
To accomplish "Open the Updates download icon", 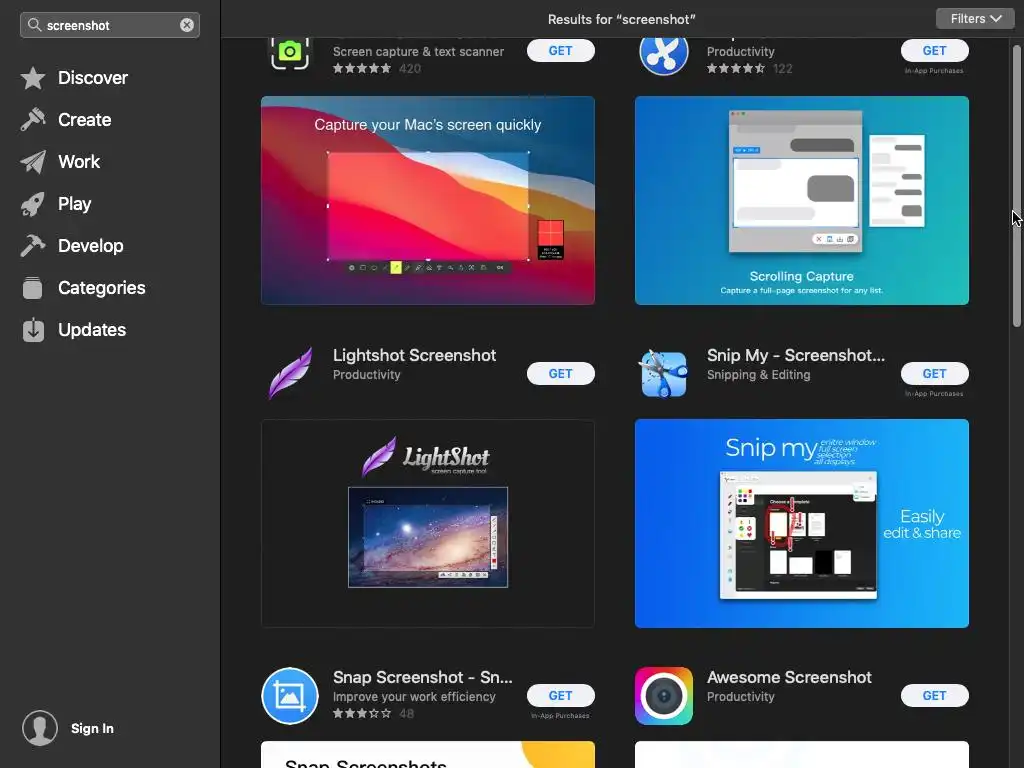I will 33,330.
